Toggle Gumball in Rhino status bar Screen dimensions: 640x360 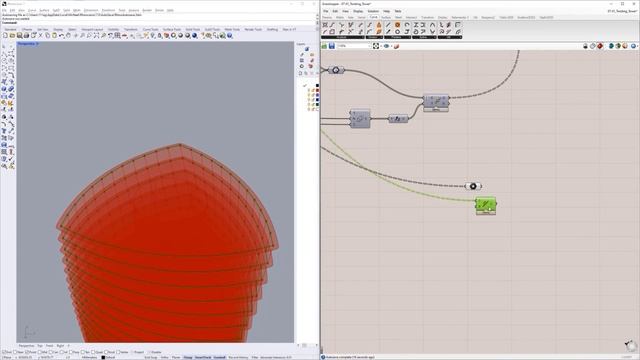coord(220,357)
